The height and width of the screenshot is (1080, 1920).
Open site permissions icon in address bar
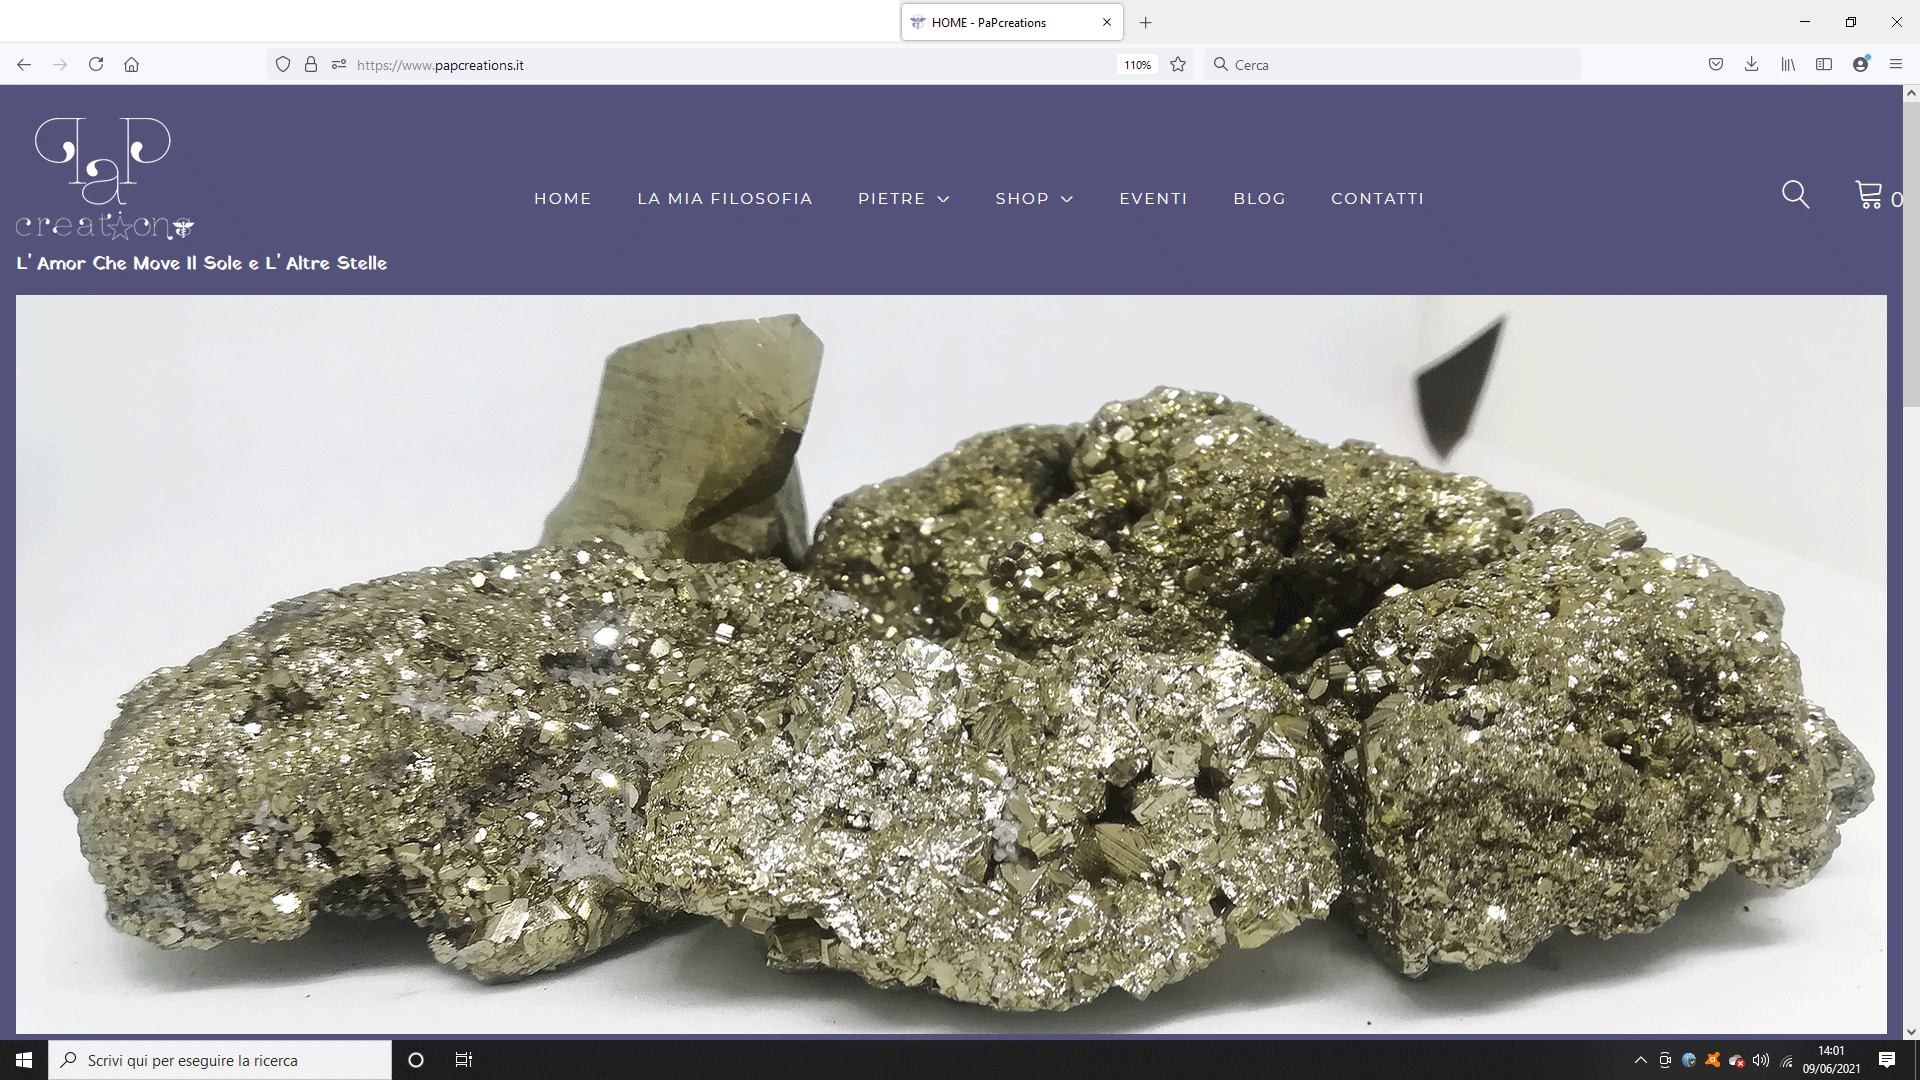click(x=339, y=65)
